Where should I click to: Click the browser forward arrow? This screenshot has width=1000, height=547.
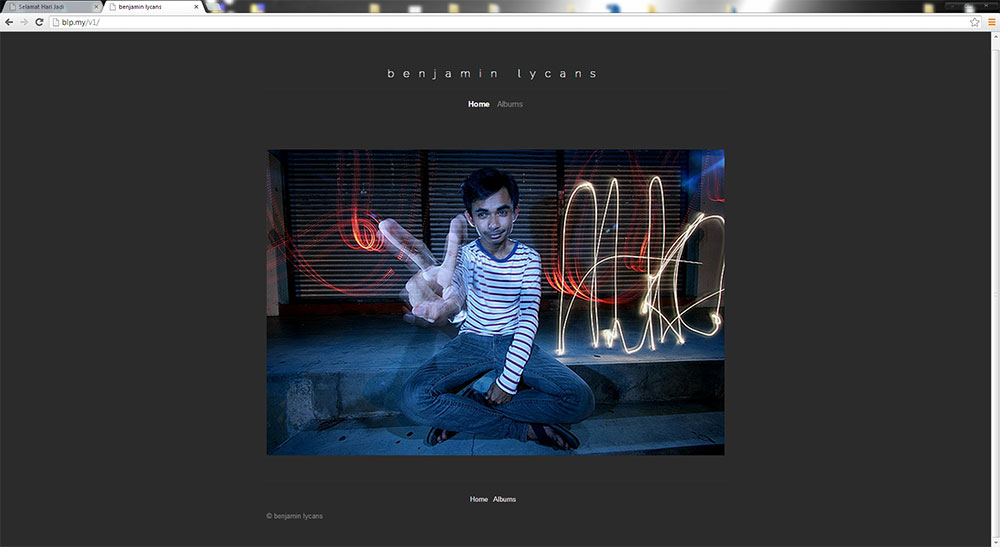click(x=24, y=22)
